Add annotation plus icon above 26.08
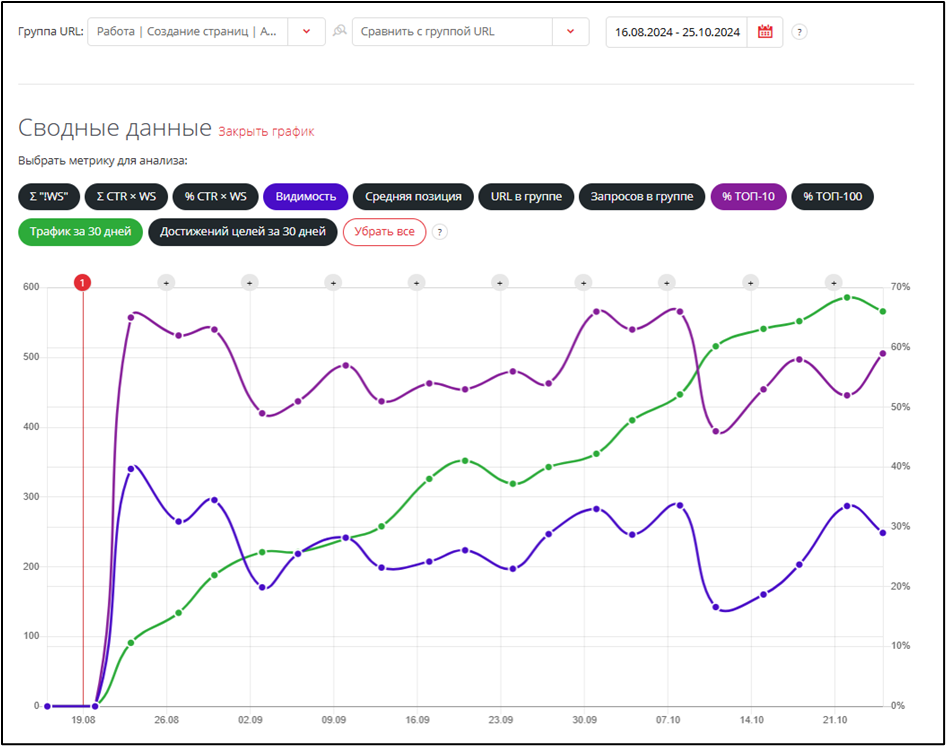 click(166, 283)
